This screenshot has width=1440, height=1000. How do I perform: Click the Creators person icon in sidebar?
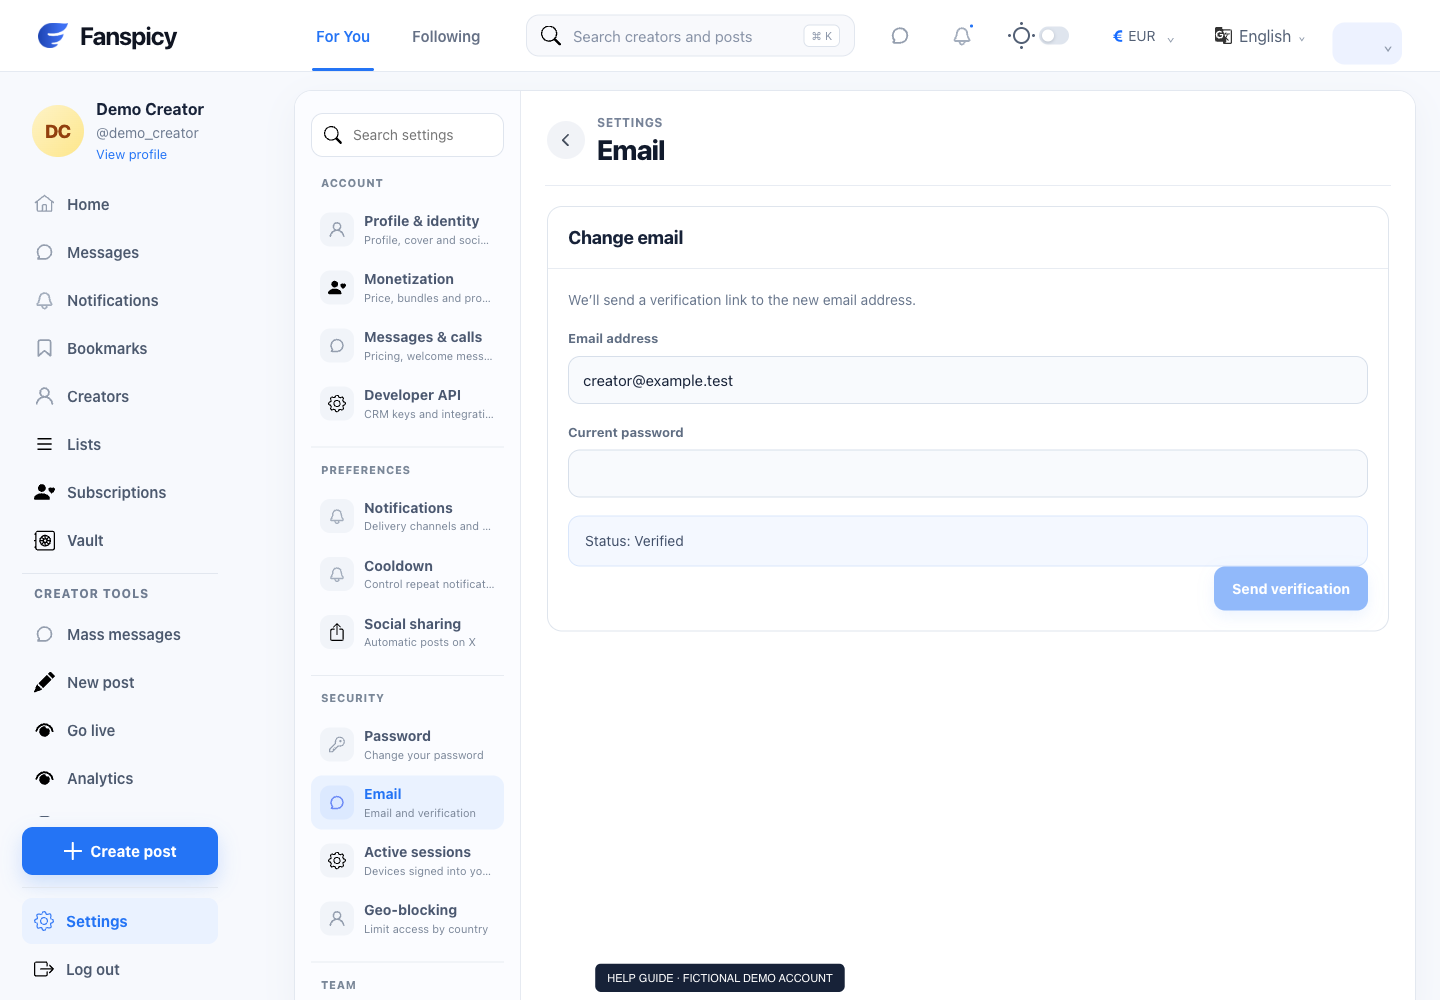tap(44, 396)
